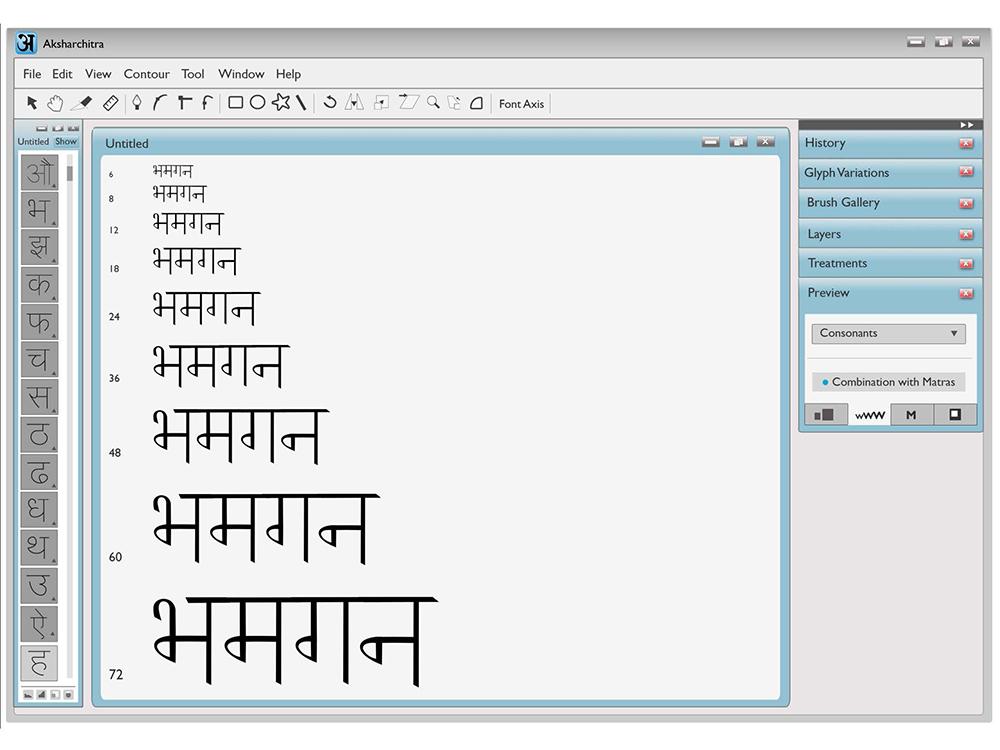Open the File menu
Image resolution: width=1000 pixels, height=750 pixels.
[x=32, y=74]
